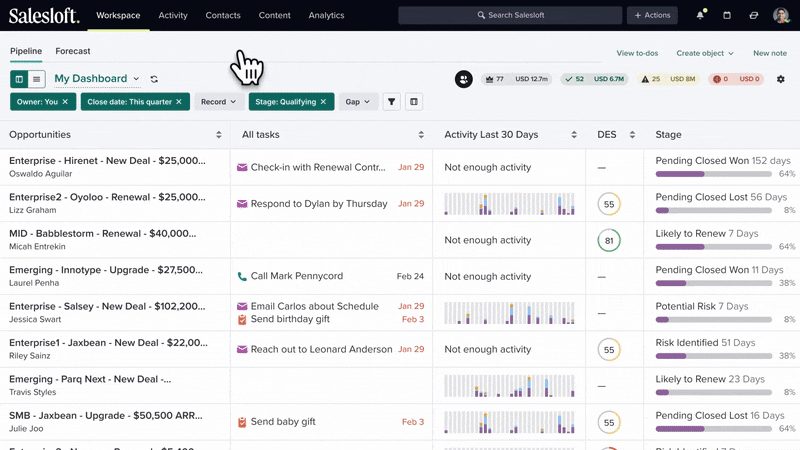Image resolution: width=800 pixels, height=450 pixels.
Task: Open the Analytics menu
Action: [x=327, y=15]
